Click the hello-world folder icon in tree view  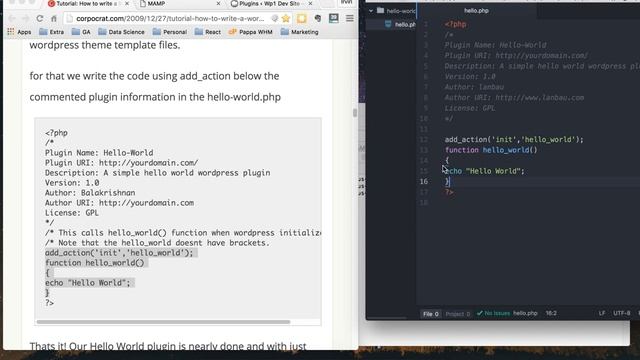tap(380, 11)
